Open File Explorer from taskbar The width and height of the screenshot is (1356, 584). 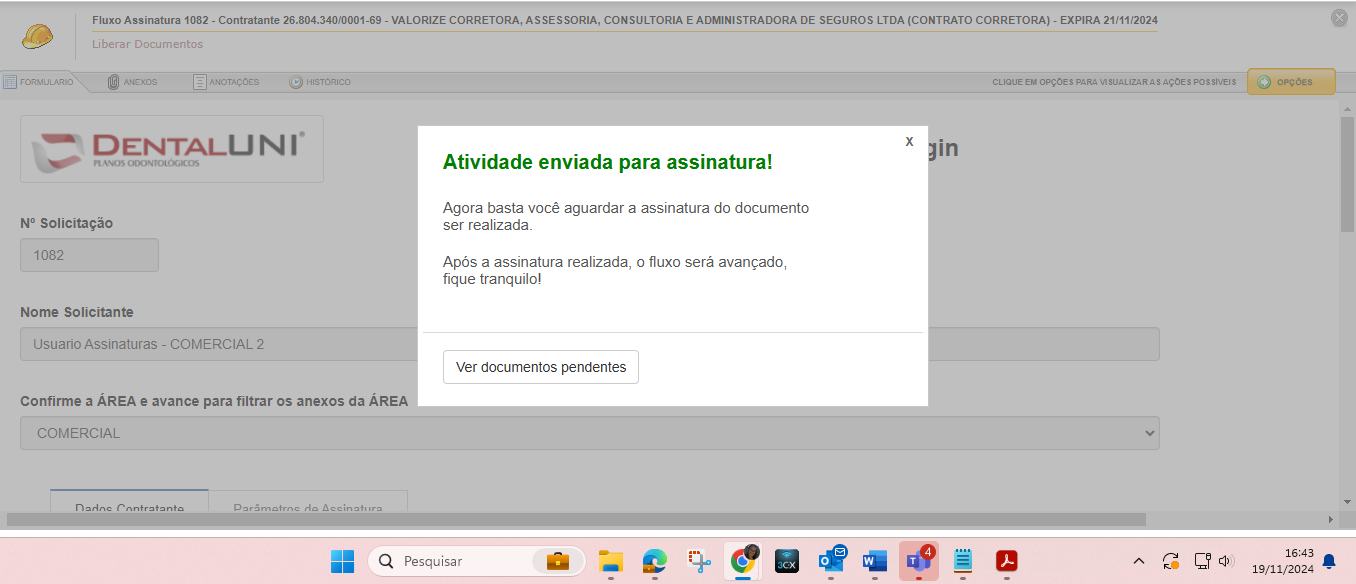[610, 561]
